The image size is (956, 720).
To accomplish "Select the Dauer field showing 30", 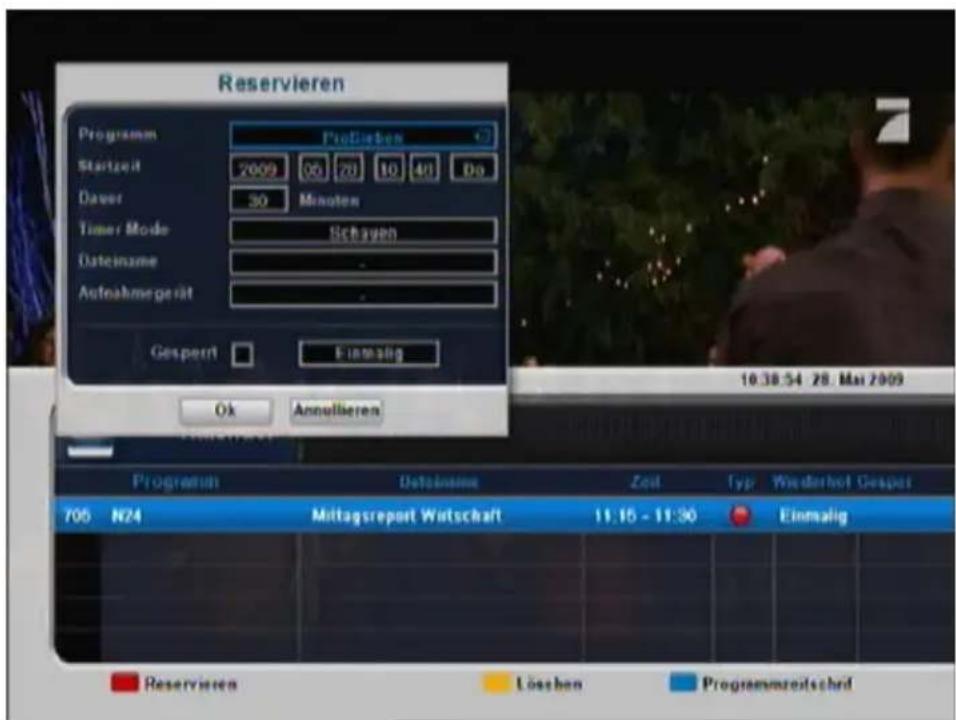I will pyautogui.click(x=259, y=200).
